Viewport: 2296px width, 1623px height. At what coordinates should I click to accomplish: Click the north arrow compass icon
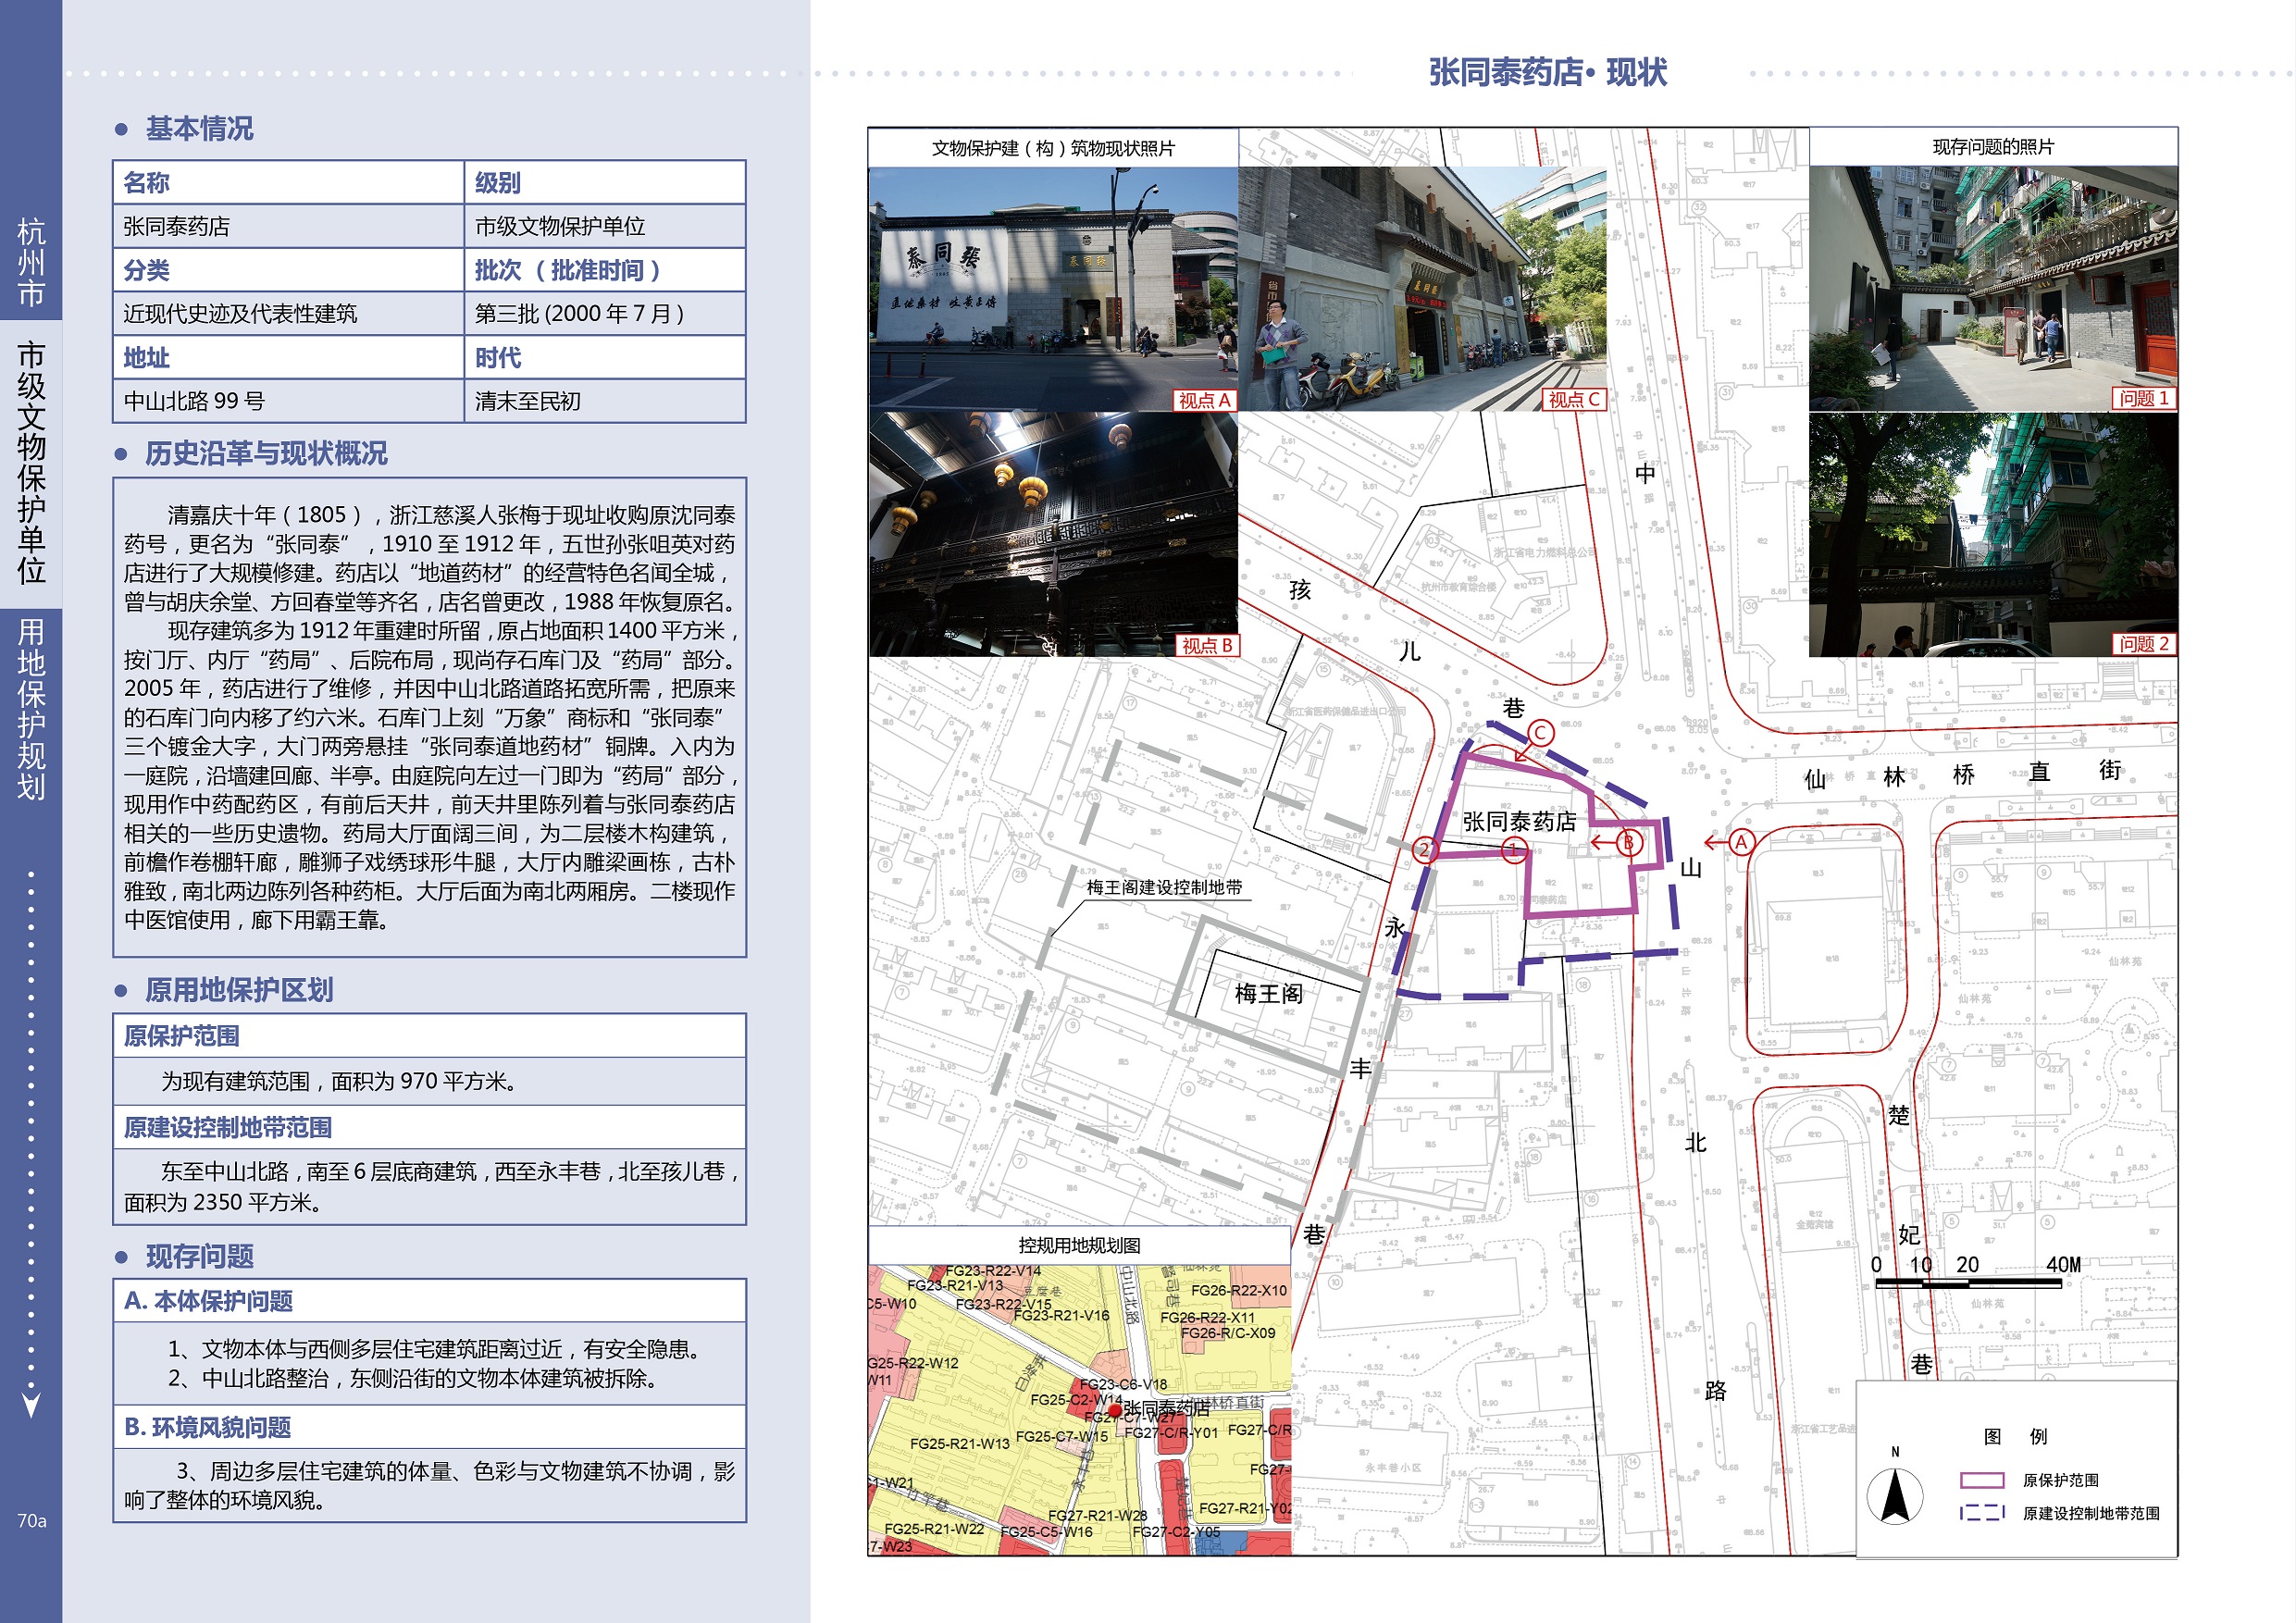tap(1894, 1496)
